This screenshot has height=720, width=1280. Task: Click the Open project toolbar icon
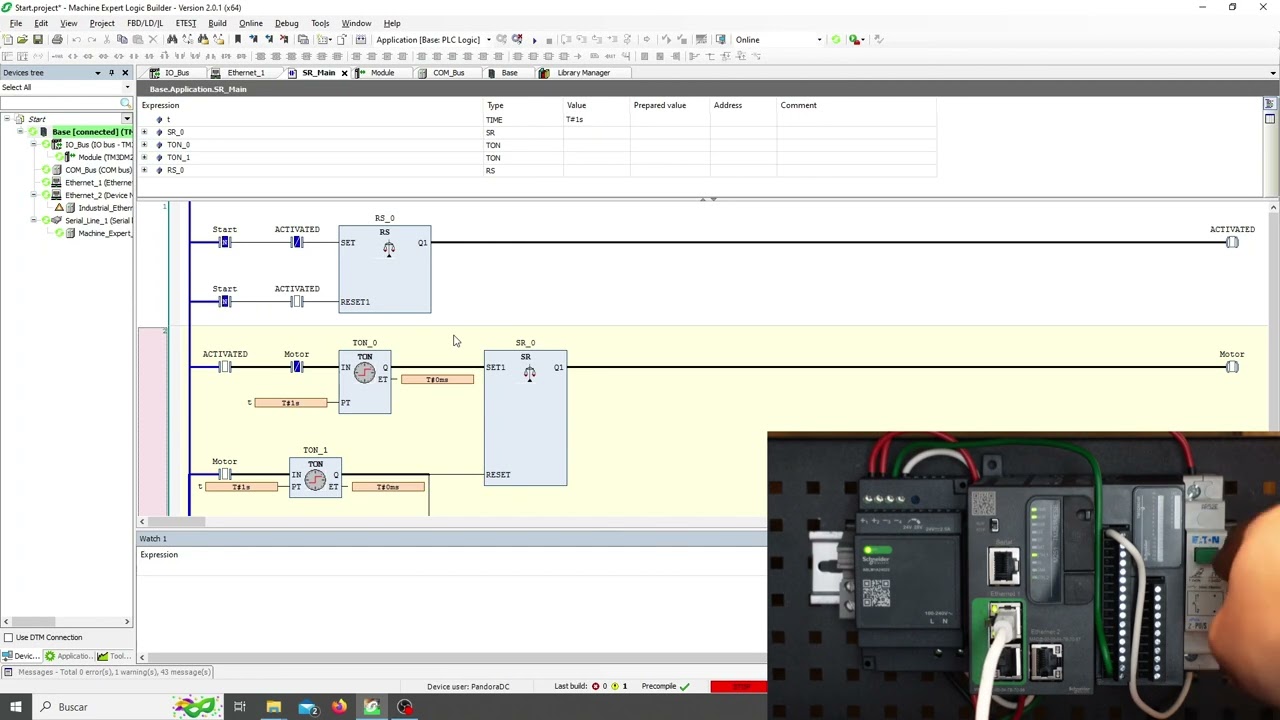22,39
